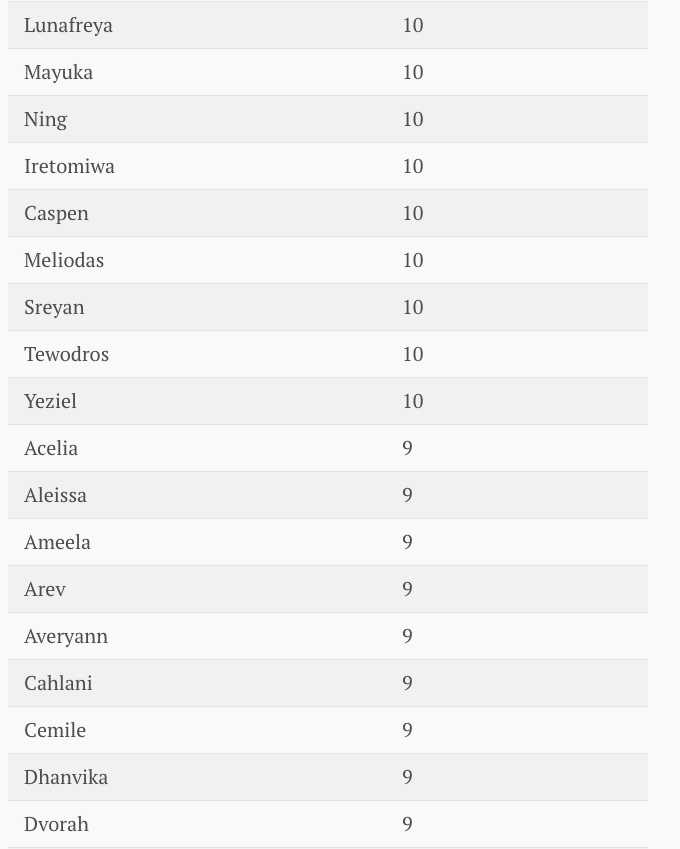
Task: Click the name Yeziel
Action: coord(50,401)
